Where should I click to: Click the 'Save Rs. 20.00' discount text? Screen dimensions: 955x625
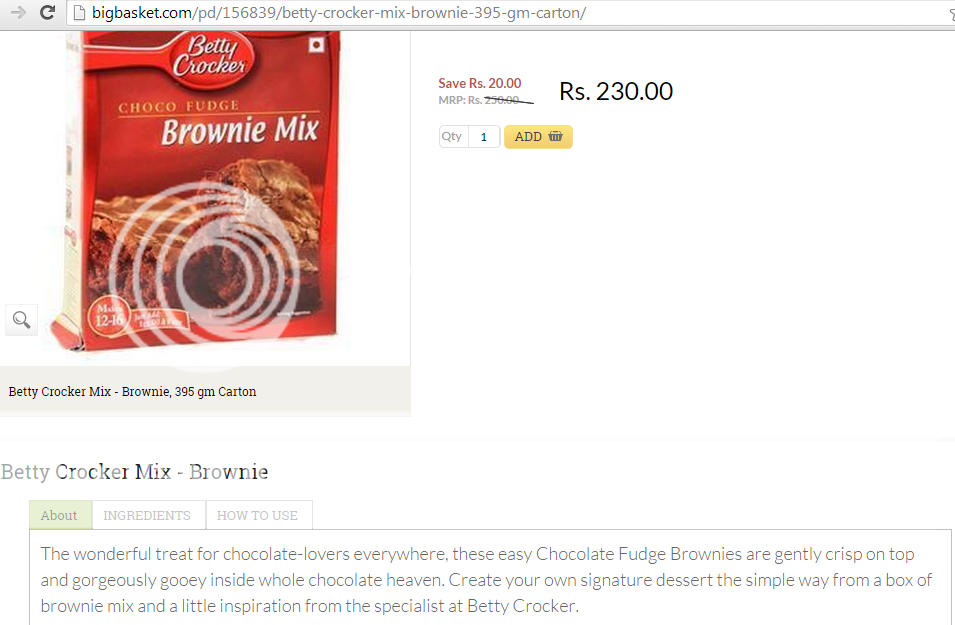coord(480,83)
